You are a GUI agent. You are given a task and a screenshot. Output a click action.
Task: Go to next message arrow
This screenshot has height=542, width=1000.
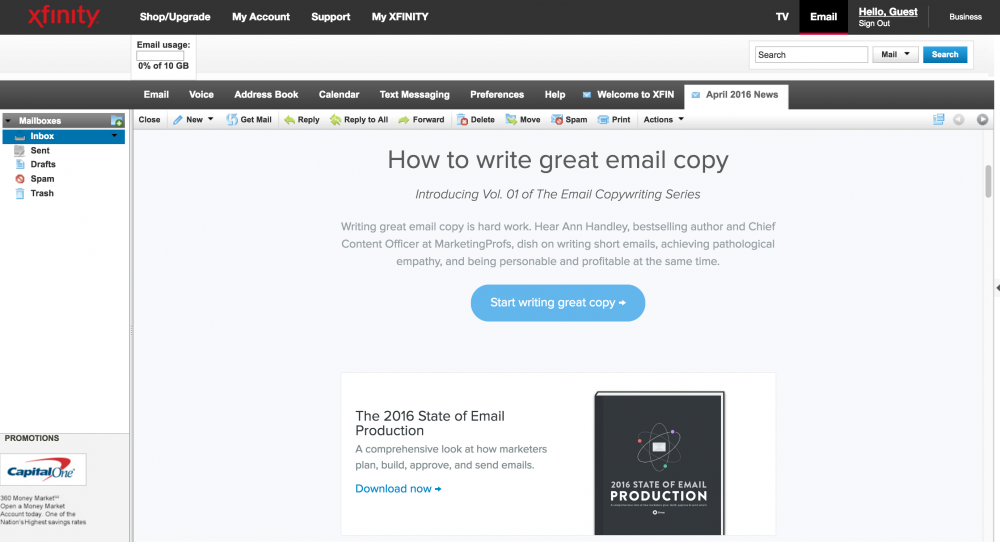click(982, 119)
